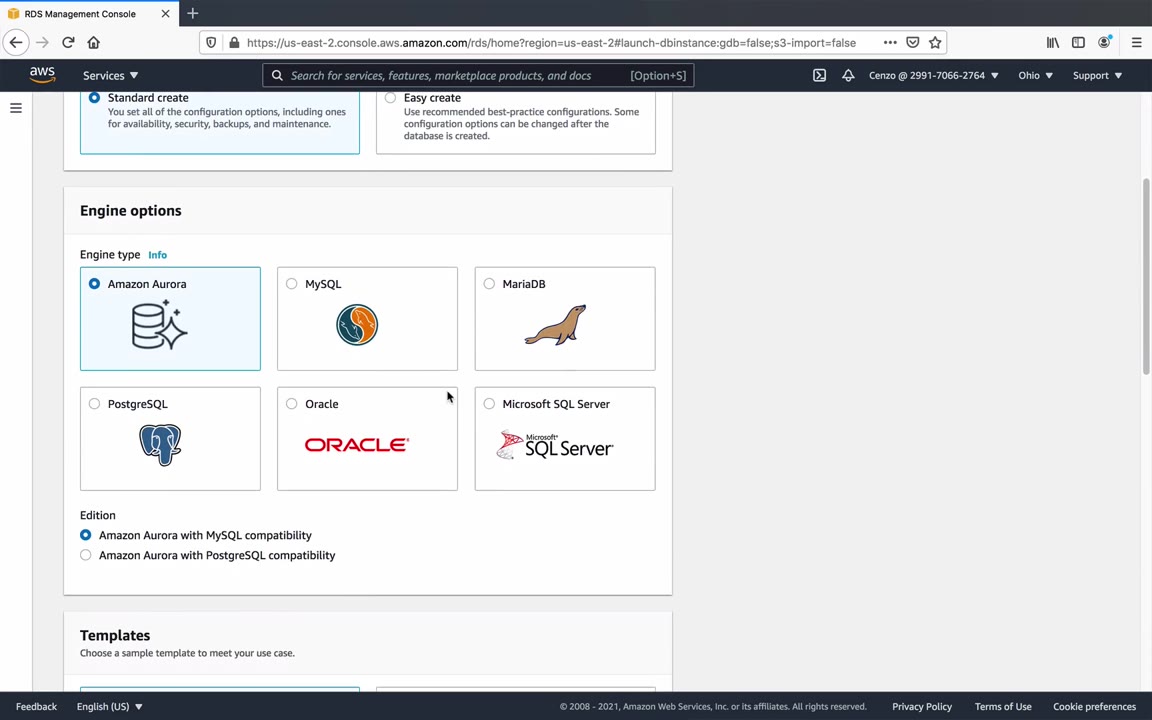Go back to previous page
Viewport: 1152px width, 720px height.
point(16,43)
